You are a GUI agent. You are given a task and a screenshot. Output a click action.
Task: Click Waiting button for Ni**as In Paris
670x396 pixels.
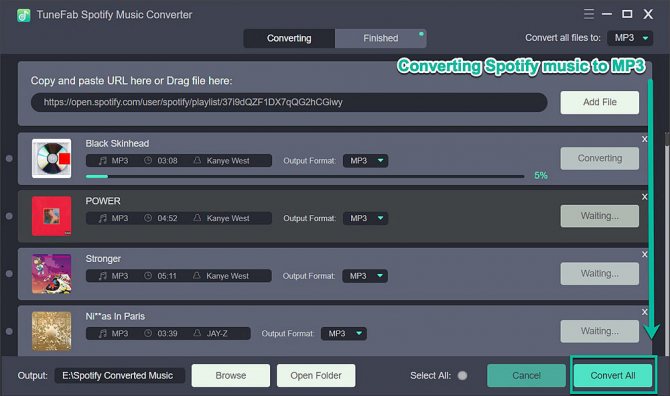click(x=599, y=331)
